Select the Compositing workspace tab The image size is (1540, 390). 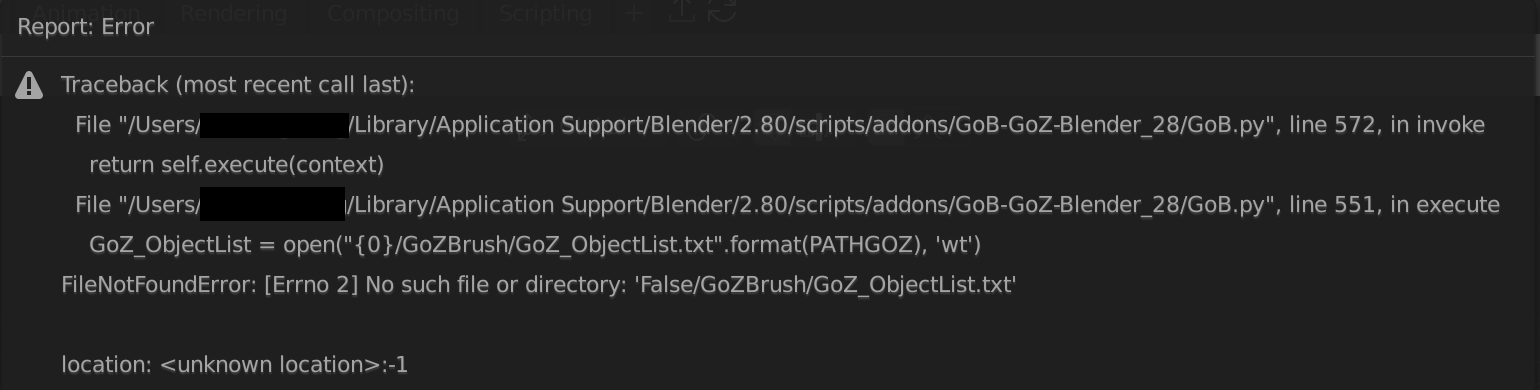(393, 13)
